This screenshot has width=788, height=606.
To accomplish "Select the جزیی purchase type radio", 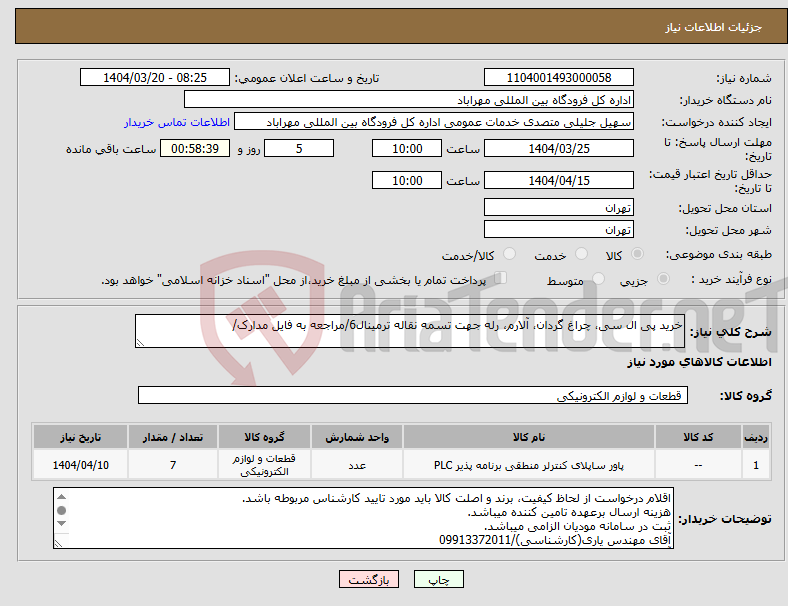I will [x=663, y=279].
